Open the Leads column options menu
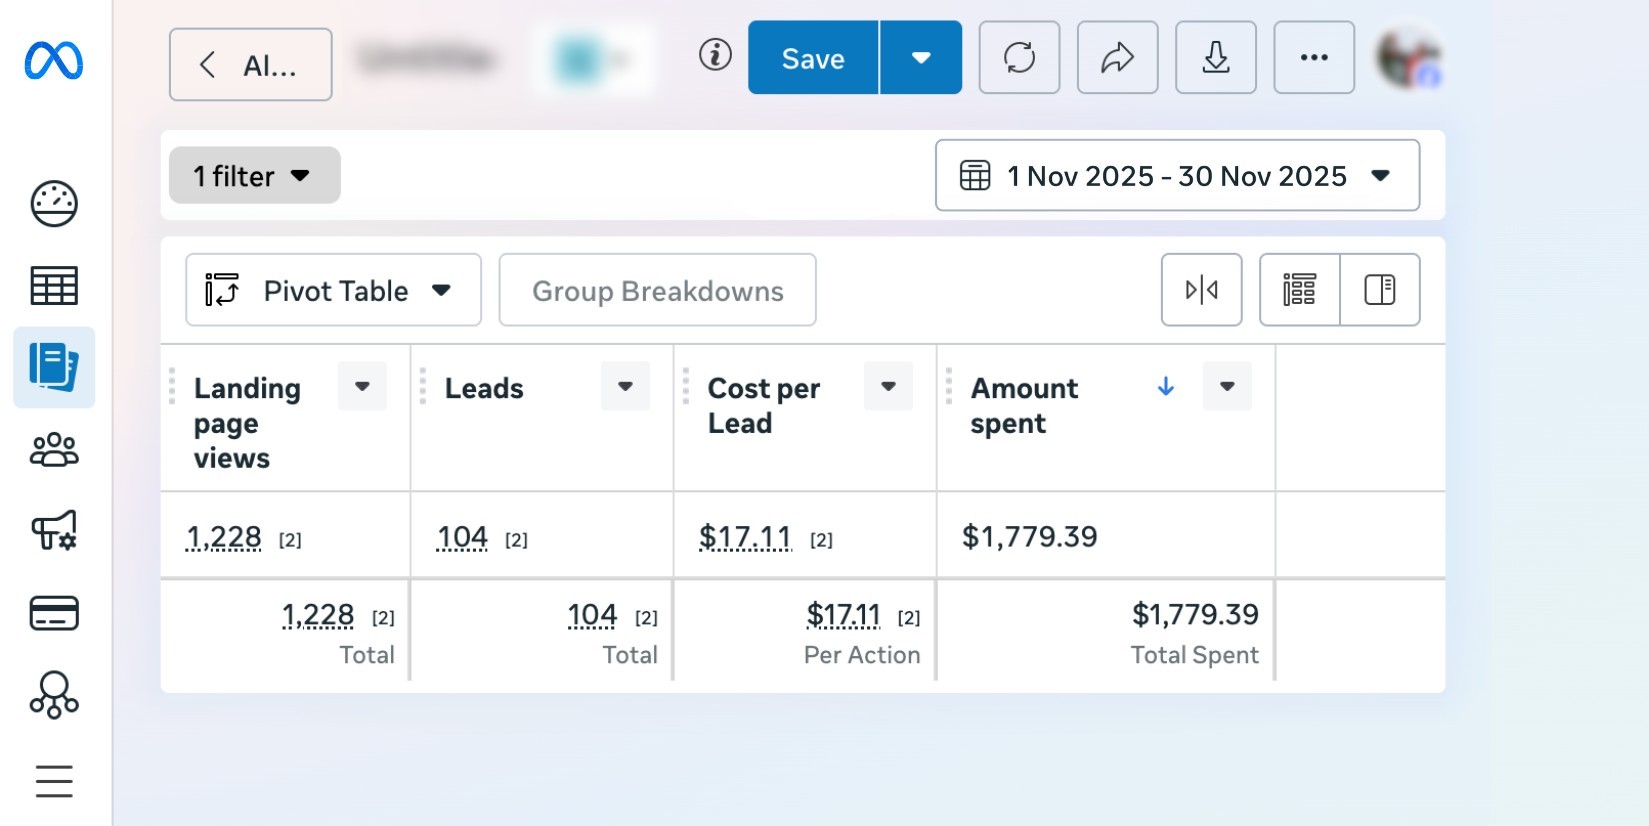The width and height of the screenshot is (1649, 826). click(625, 387)
